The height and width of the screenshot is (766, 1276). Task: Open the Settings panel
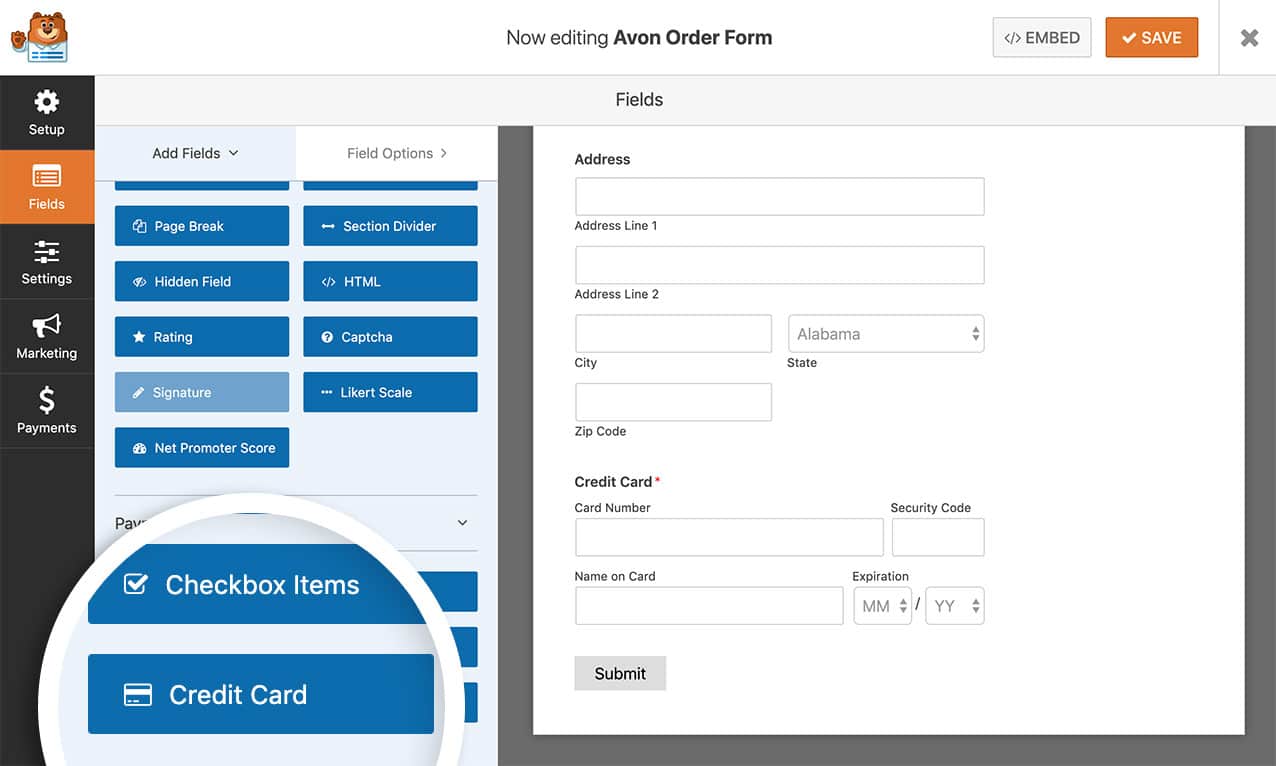click(47, 262)
